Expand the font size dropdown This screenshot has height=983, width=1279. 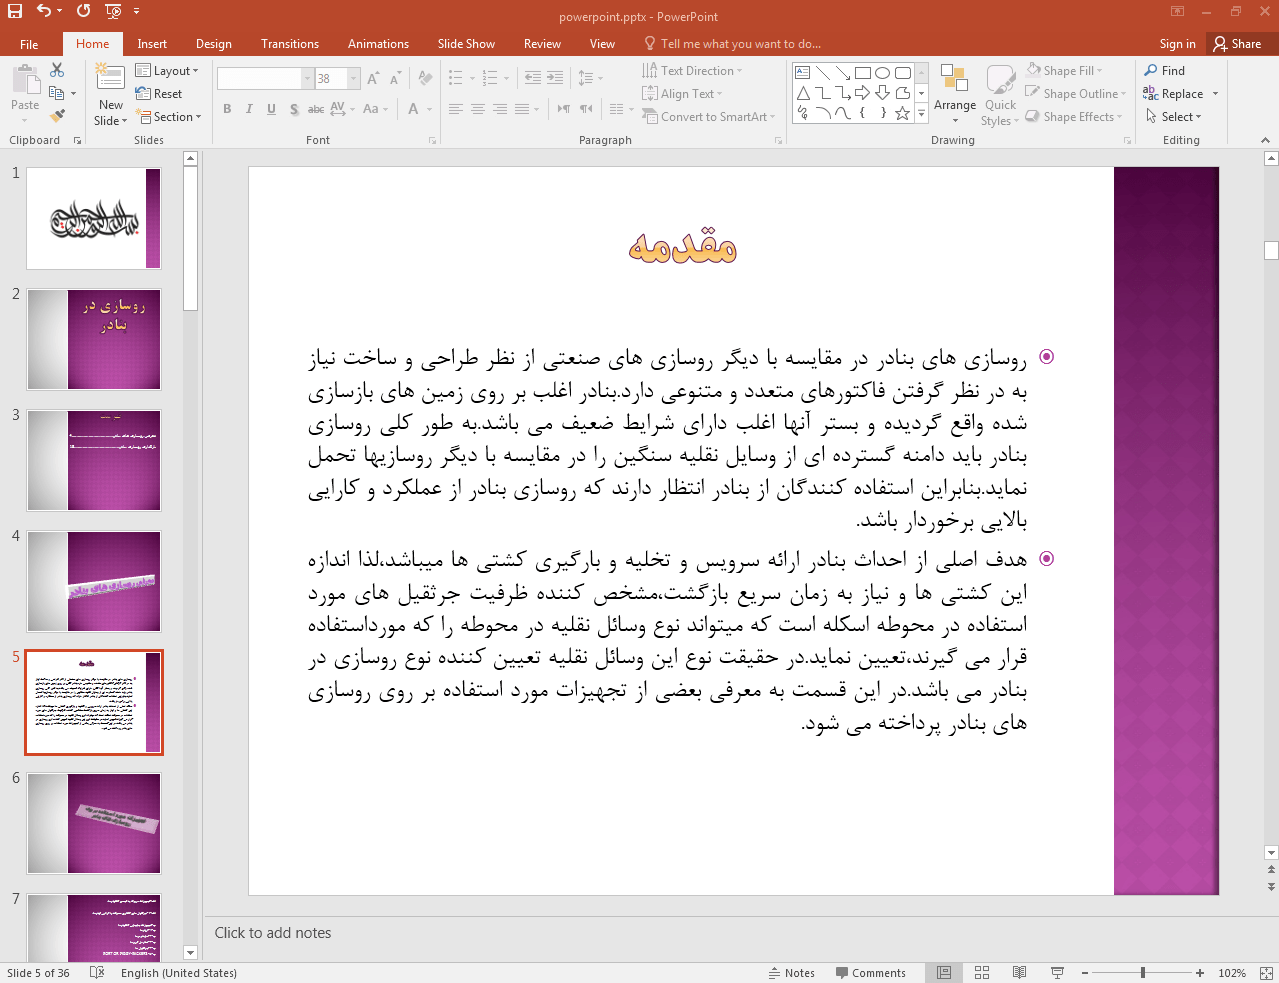(354, 78)
